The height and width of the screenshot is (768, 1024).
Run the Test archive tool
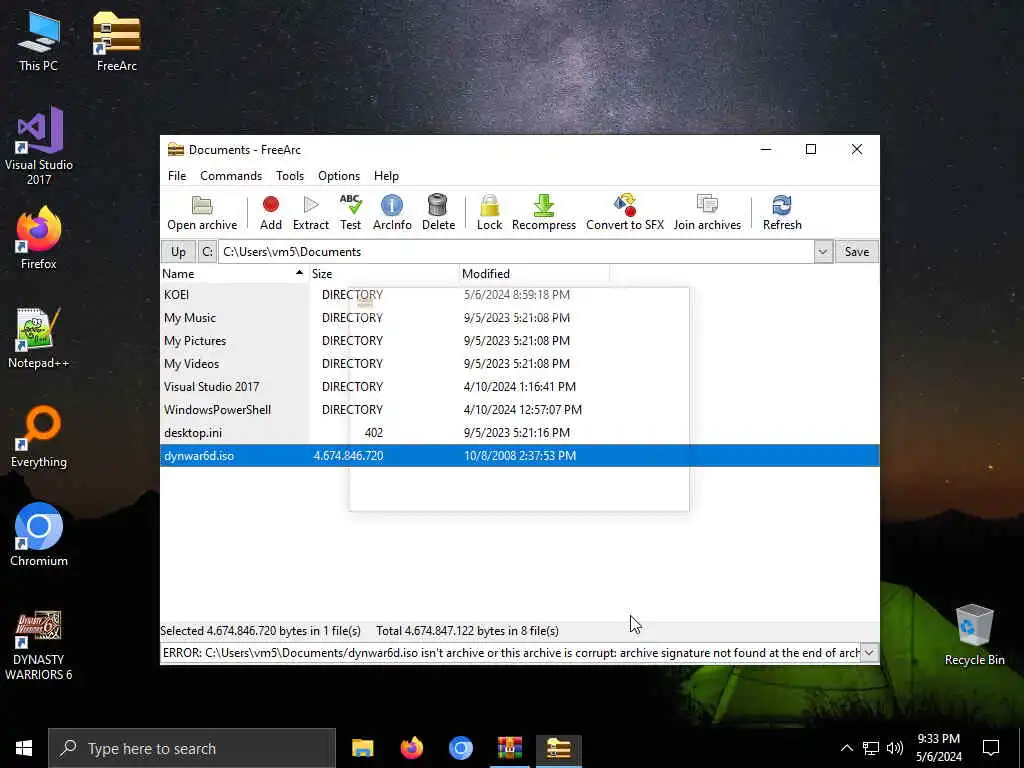(351, 212)
